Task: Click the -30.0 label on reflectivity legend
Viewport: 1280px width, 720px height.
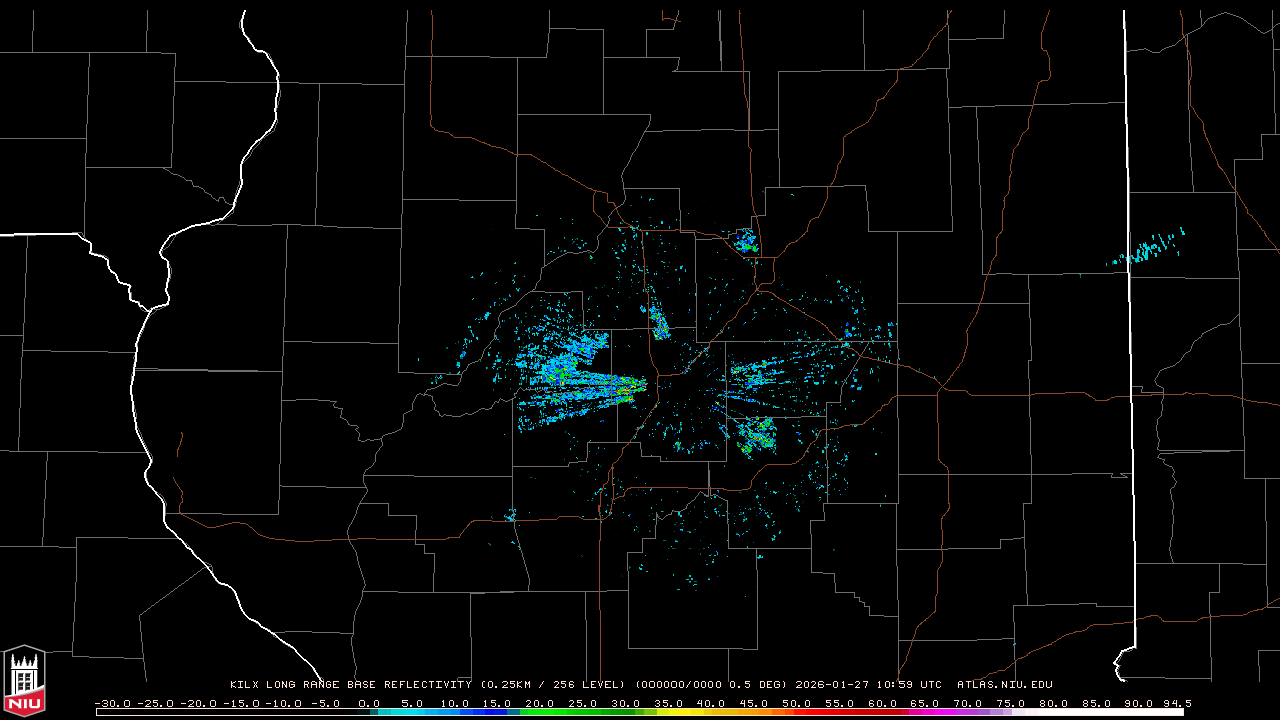Action: pyautogui.click(x=112, y=703)
